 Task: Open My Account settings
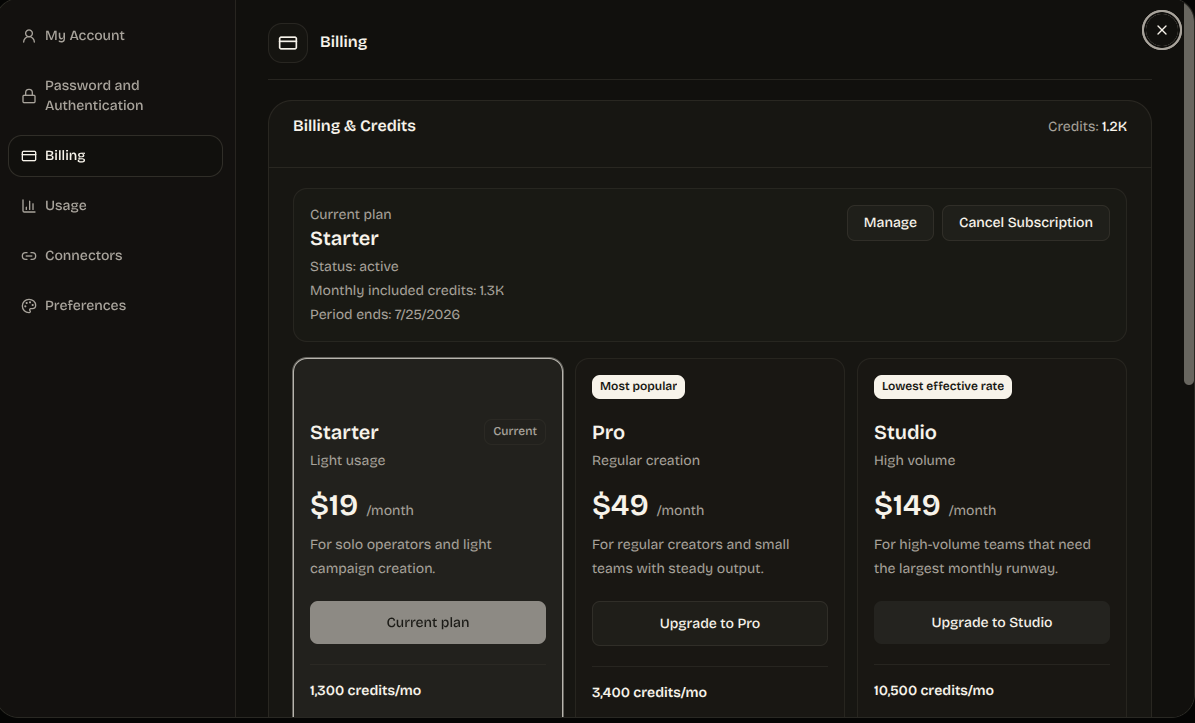click(x=115, y=36)
